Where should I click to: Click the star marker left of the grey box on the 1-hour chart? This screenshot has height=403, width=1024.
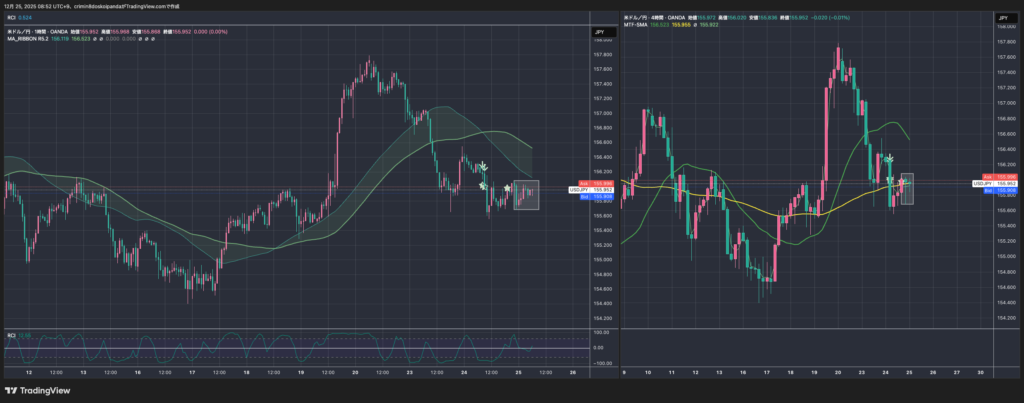507,188
